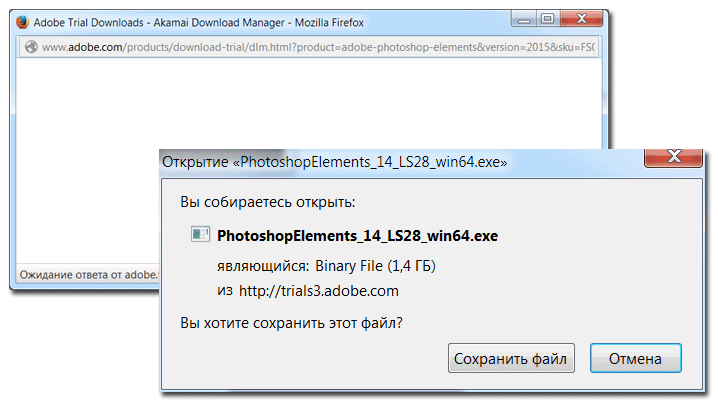Focus the adobe.com address bar
Screen dimensions: 718x408
309,47
